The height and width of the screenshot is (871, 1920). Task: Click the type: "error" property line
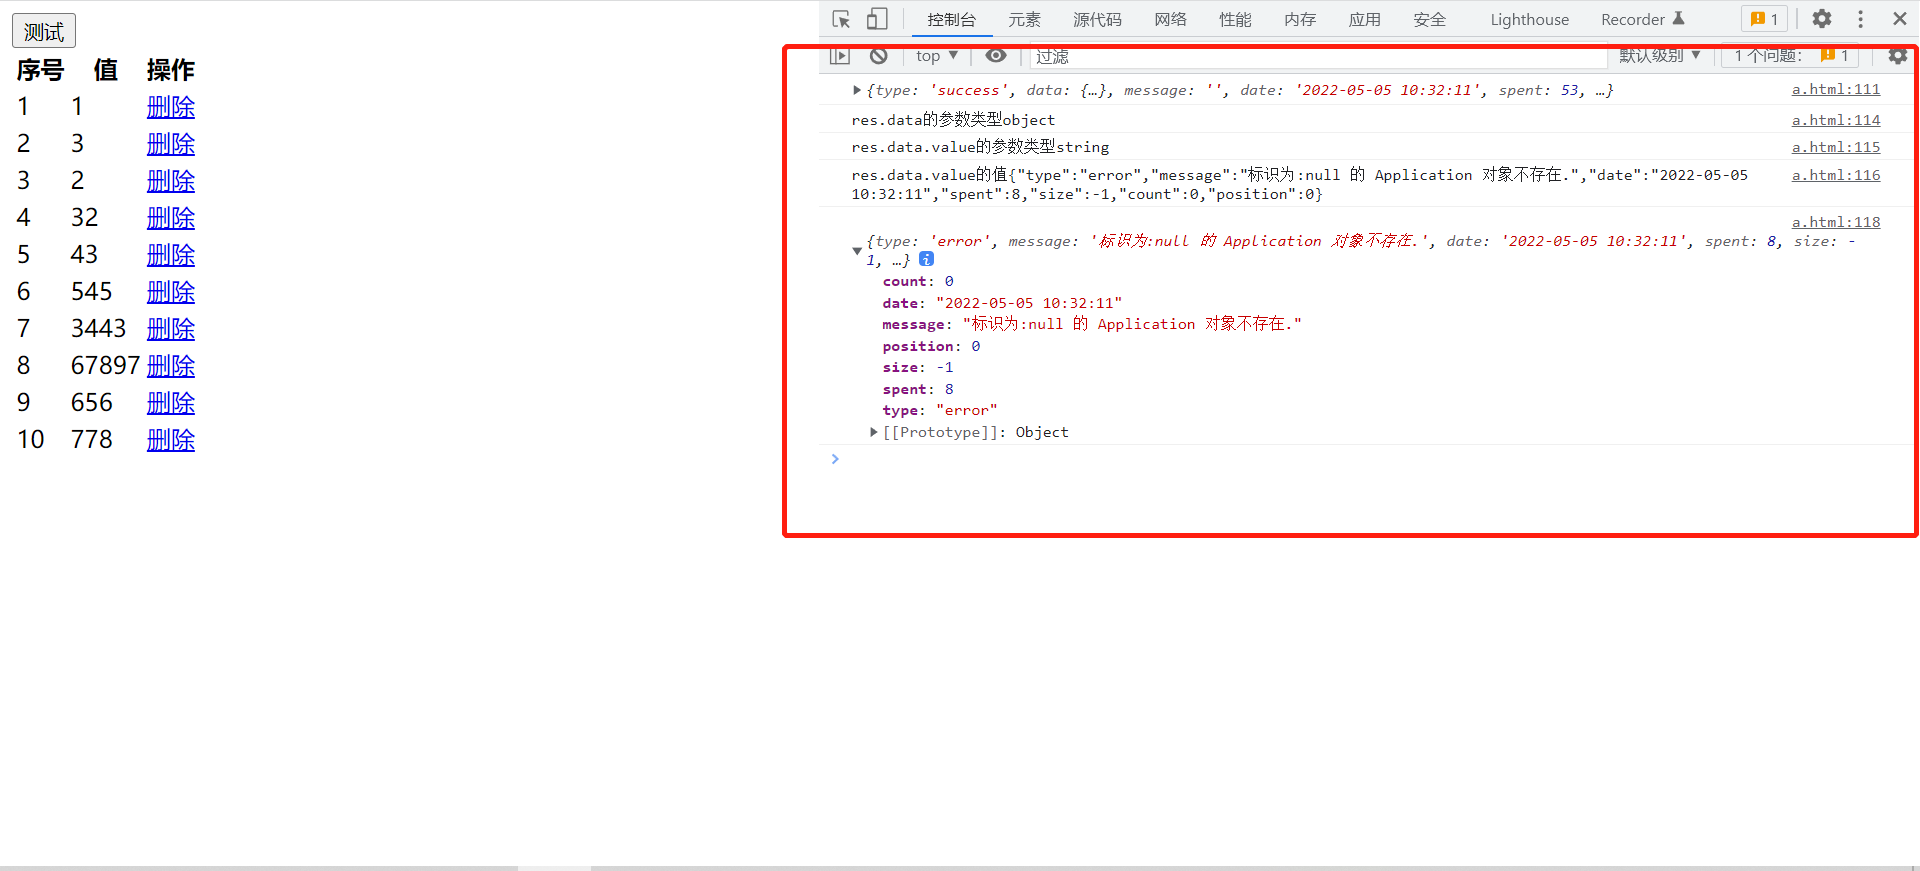tap(940, 410)
